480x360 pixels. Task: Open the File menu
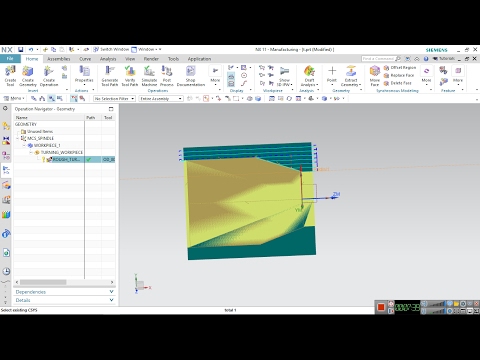pyautogui.click(x=10, y=59)
